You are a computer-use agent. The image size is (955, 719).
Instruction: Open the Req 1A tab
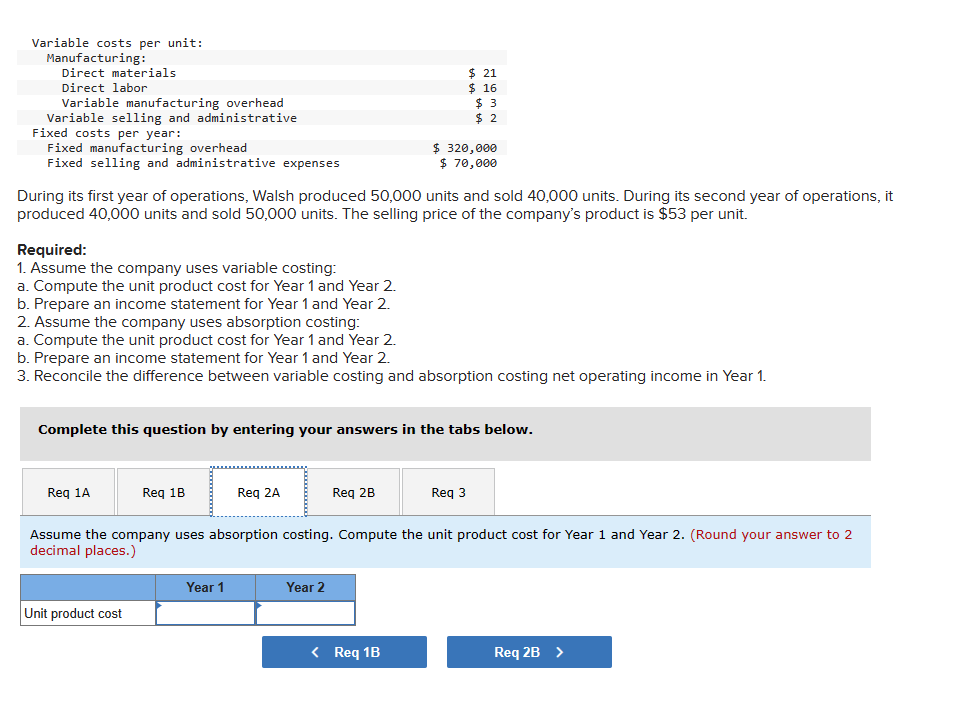point(69,492)
